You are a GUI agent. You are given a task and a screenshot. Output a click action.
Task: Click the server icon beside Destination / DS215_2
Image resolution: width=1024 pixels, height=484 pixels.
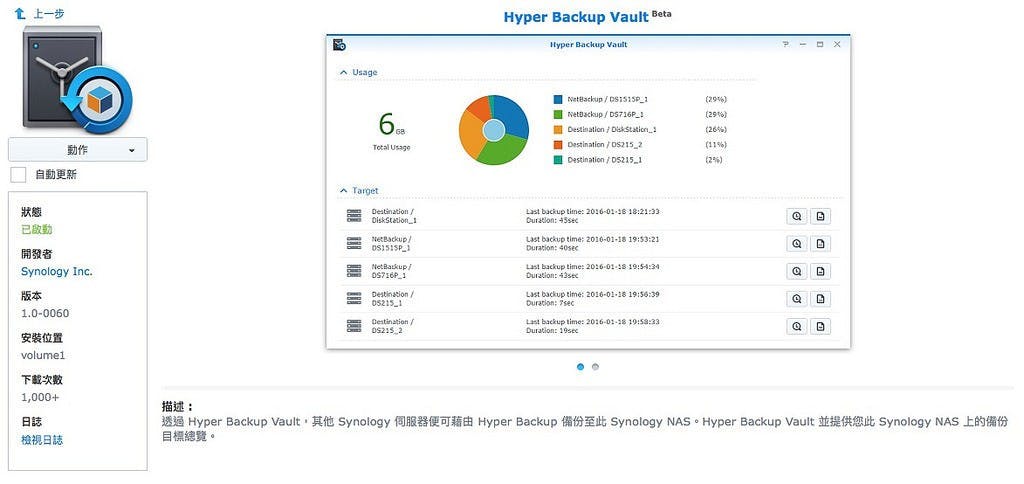pos(354,326)
